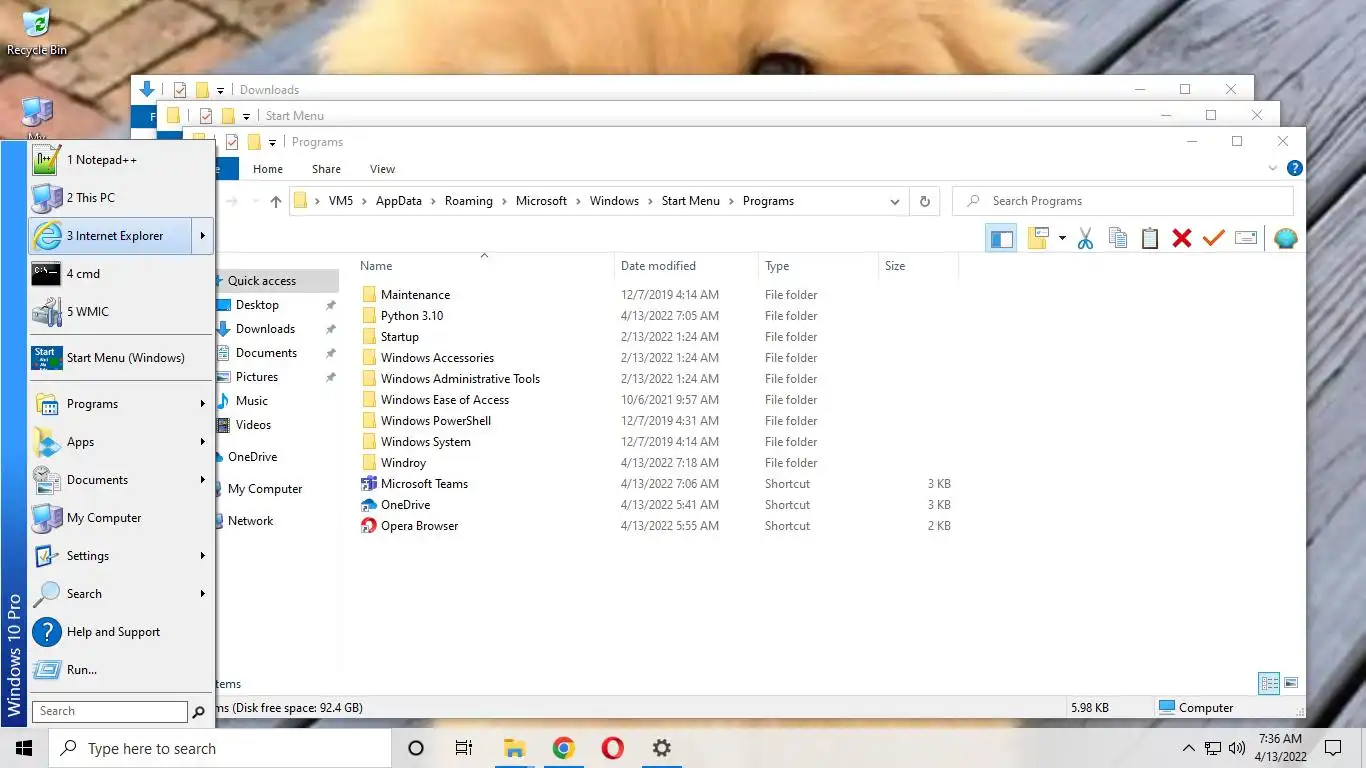Open Chrome from the taskbar
Viewport: 1366px width, 768px height.
(564, 748)
